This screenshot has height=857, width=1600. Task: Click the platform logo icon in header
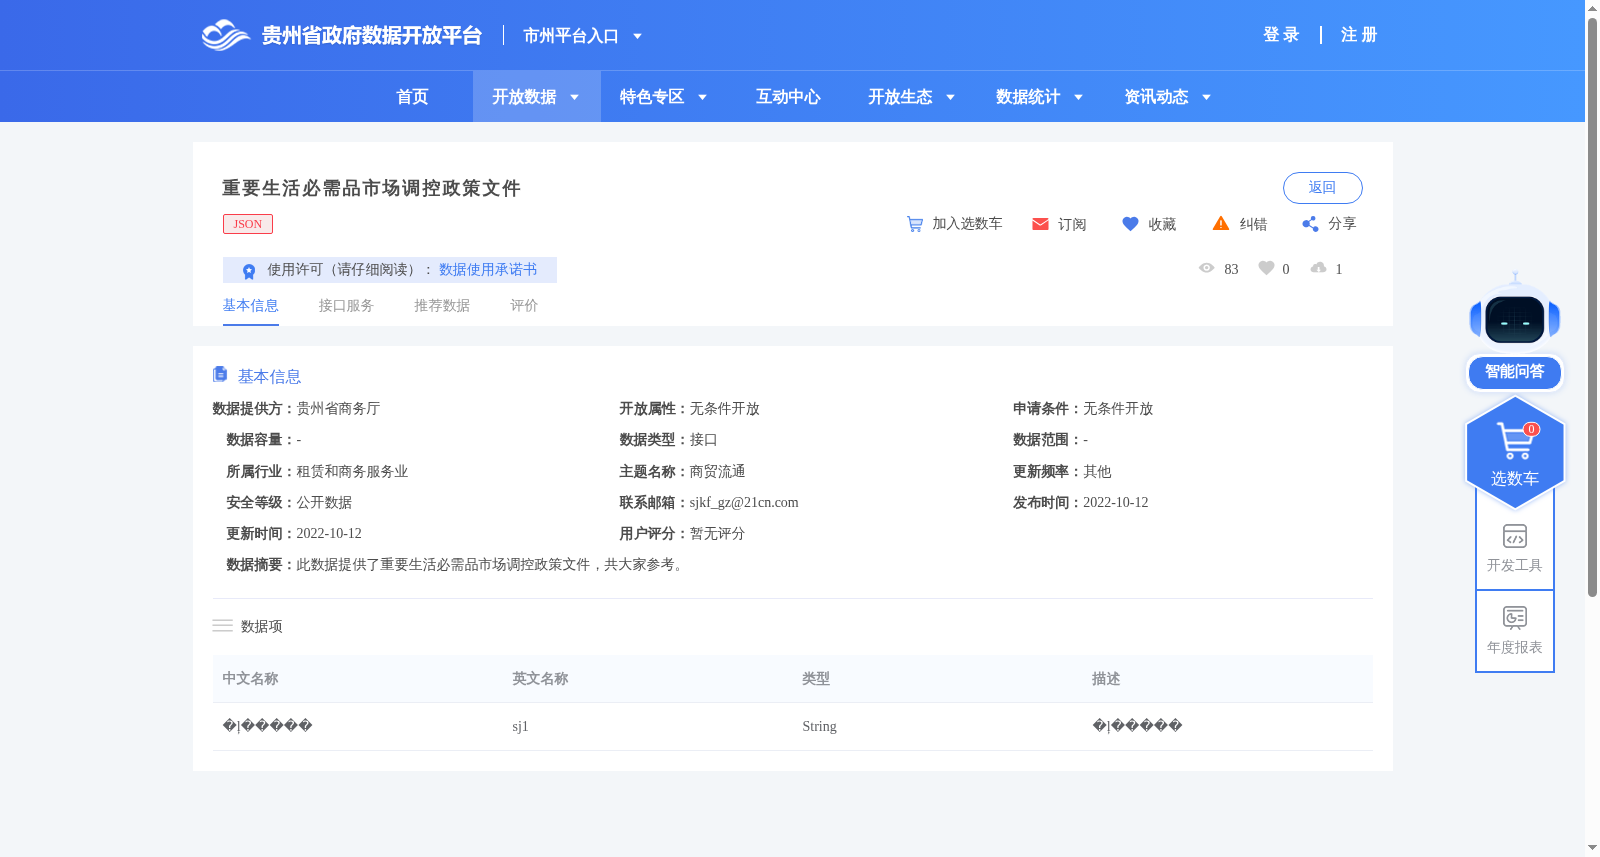(225, 35)
